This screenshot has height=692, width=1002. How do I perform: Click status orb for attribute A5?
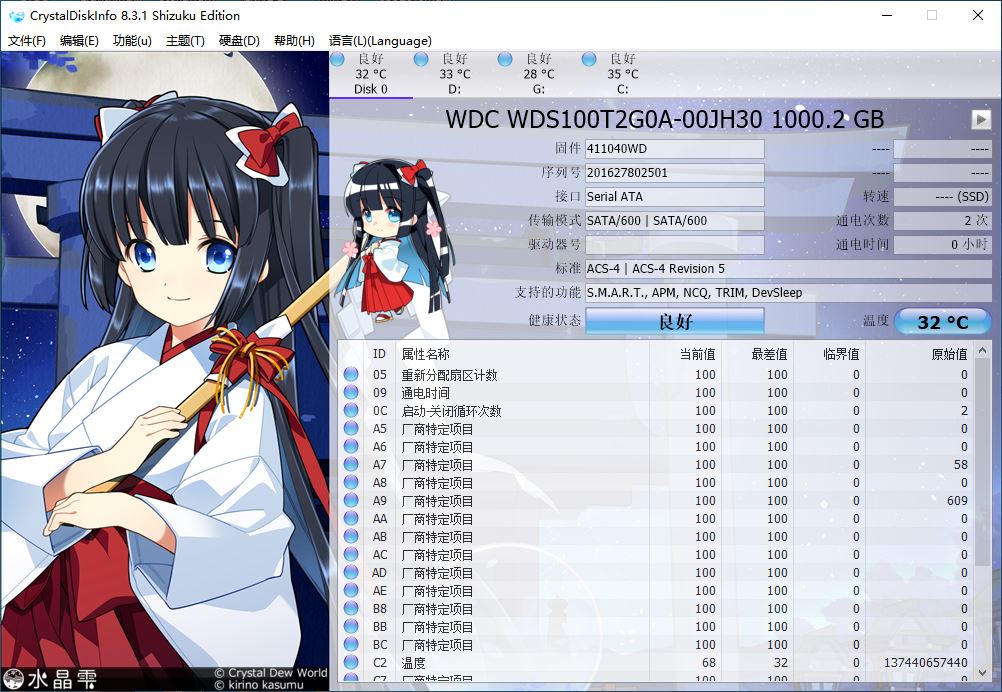(x=351, y=428)
